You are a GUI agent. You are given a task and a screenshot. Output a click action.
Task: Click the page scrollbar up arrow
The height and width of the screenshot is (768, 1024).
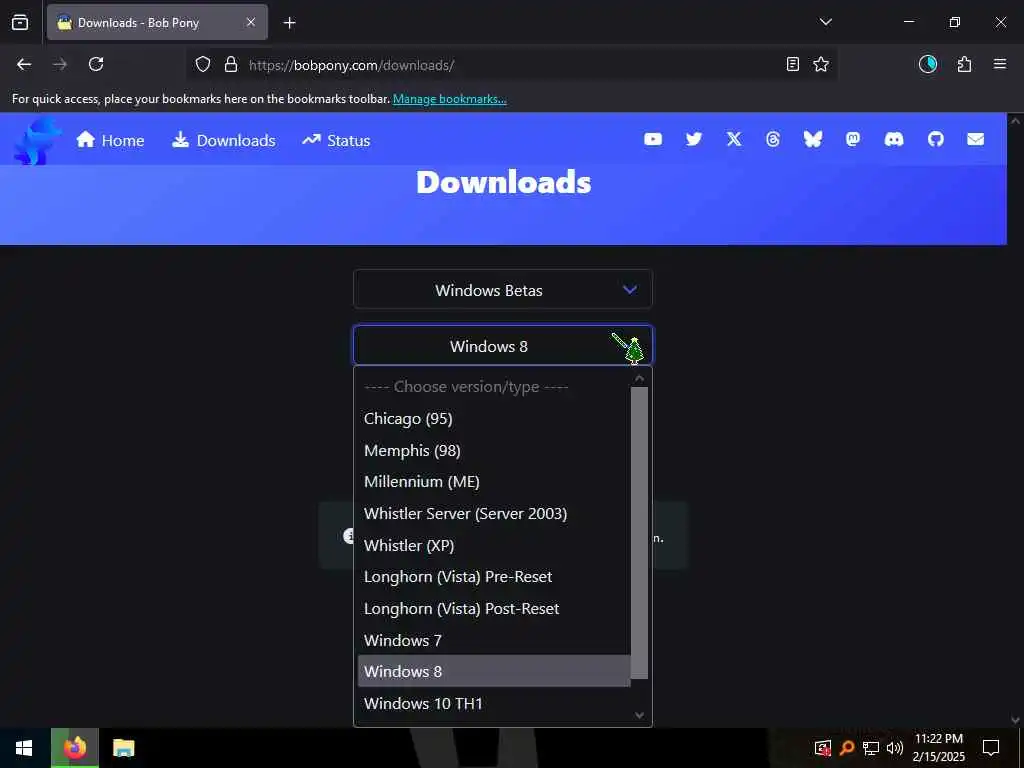(x=1015, y=120)
